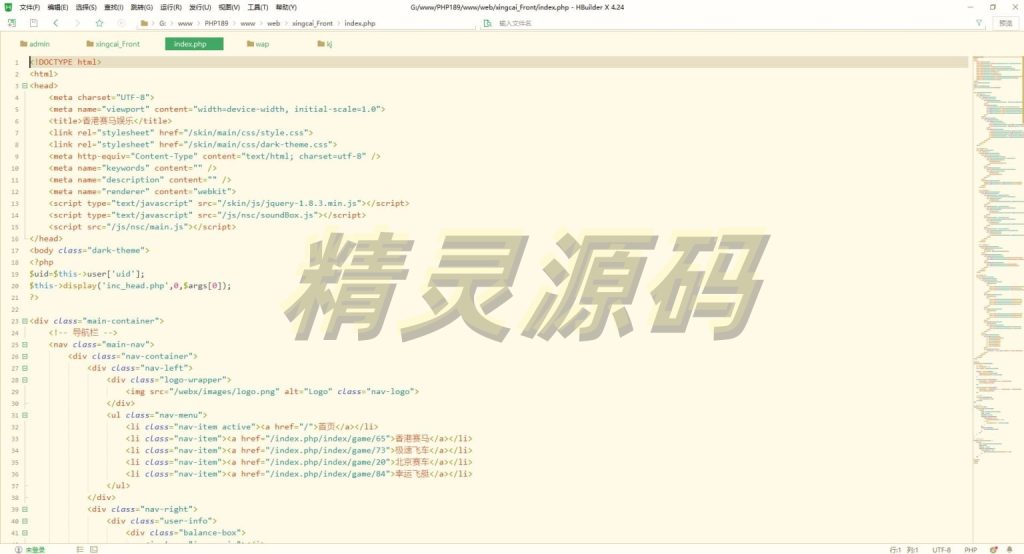The width and height of the screenshot is (1024, 554).
Task: Open the 工具(T) menu
Action: click(x=257, y=7)
